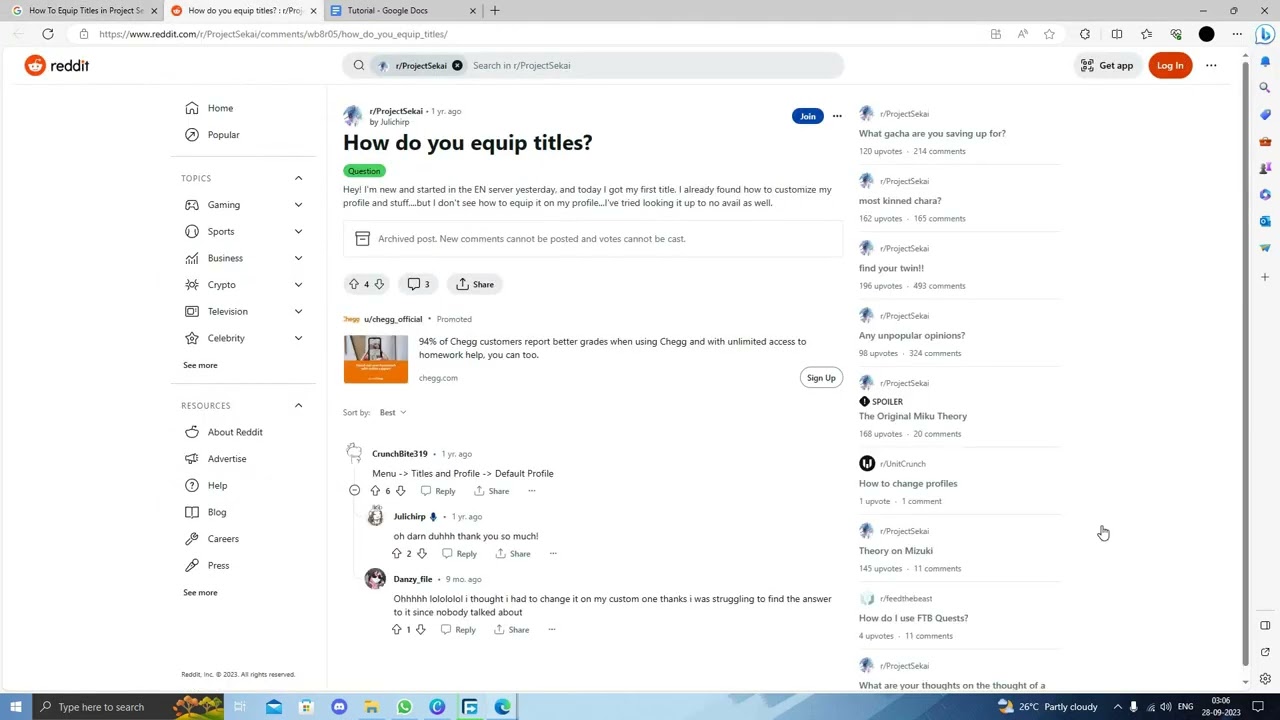Open a new browser tab
The image size is (1280, 720).
[x=494, y=10]
